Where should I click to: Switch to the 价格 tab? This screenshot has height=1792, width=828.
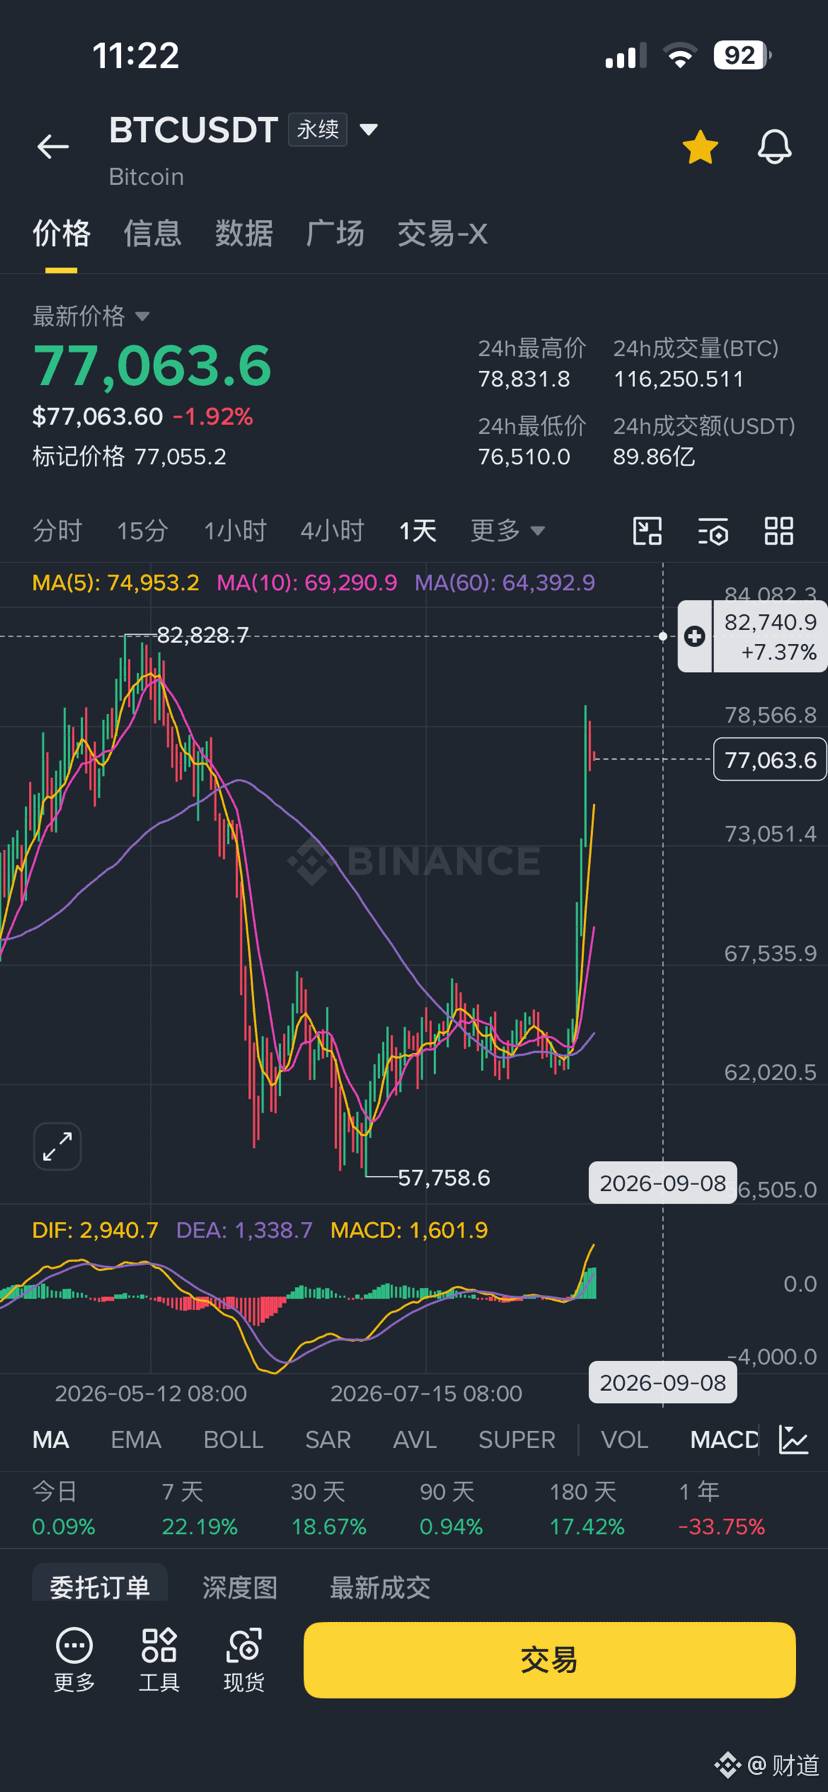(x=61, y=233)
